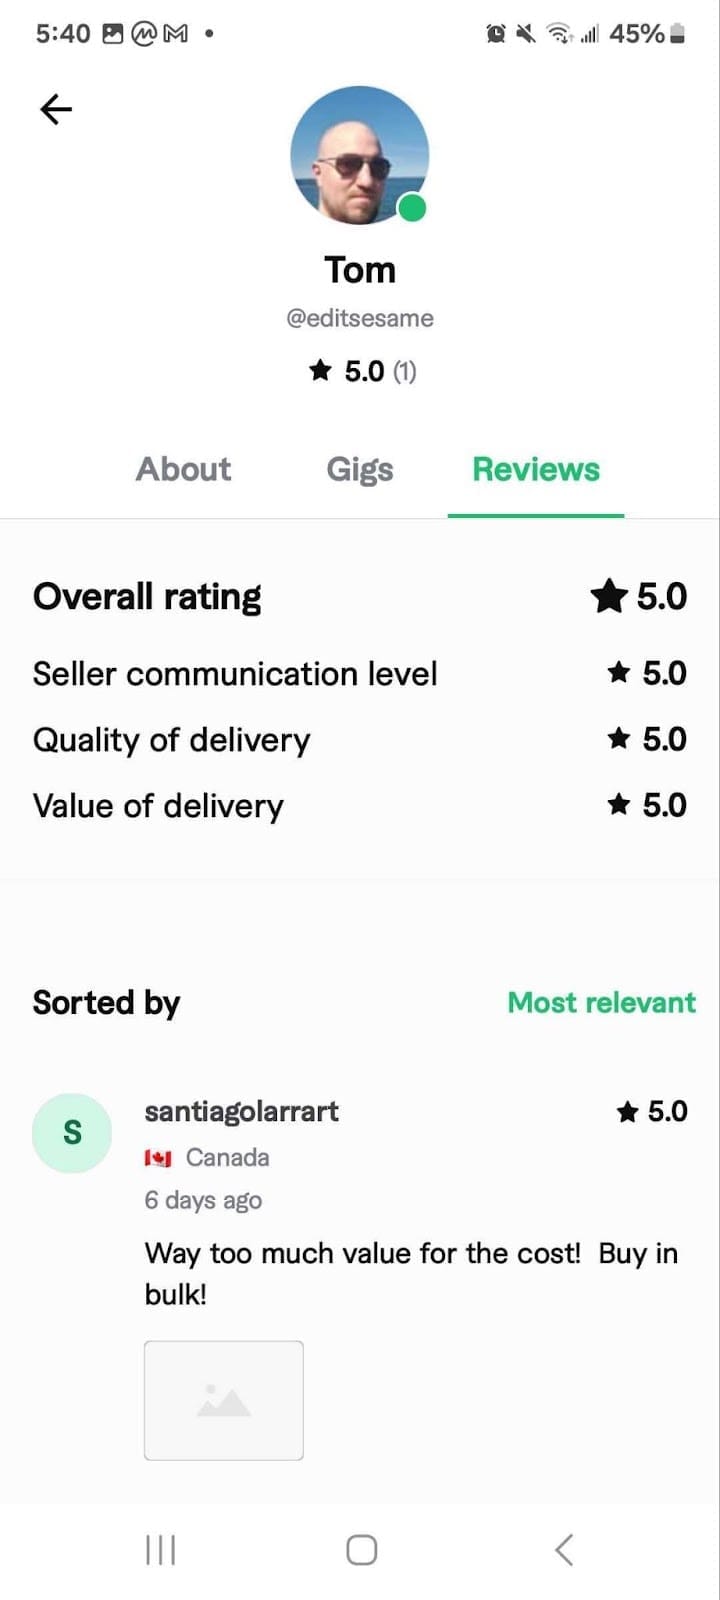
Task: Open Tom's profile picture
Action: (x=359, y=155)
